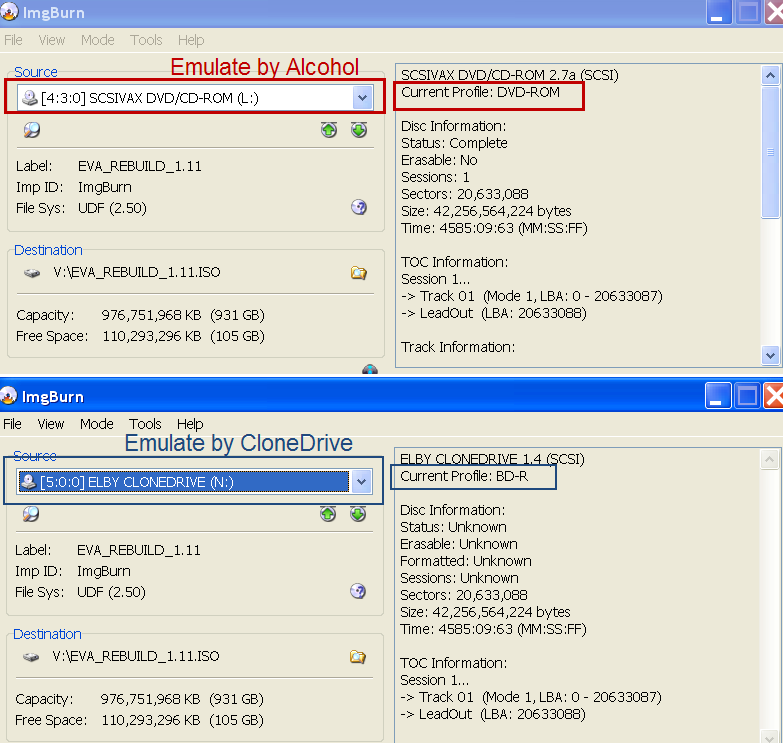Viewport: 783px width, 743px height.
Task: Click label EVA_REBUILD_1.11 in lower window
Action: pyautogui.click(x=139, y=550)
